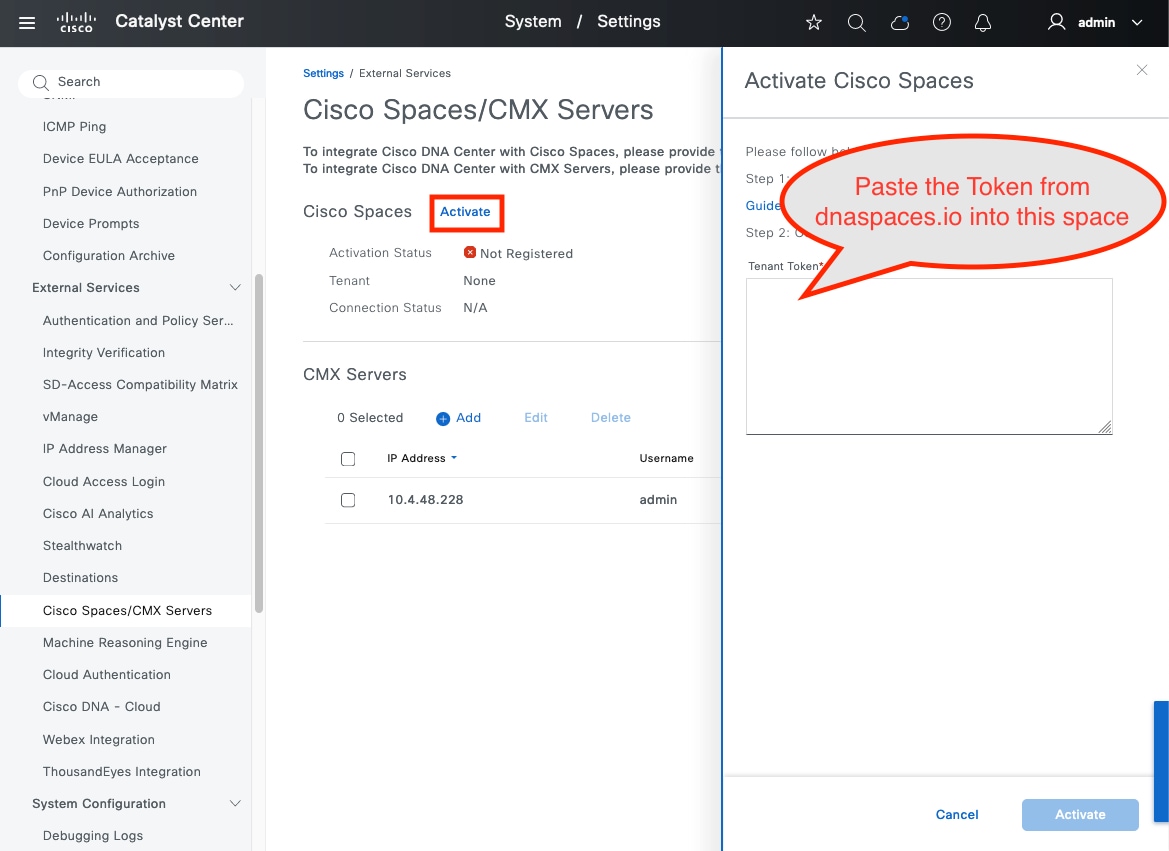Open Authentication and Policy Servers
Screen dimensions: 1169x851
[138, 321]
